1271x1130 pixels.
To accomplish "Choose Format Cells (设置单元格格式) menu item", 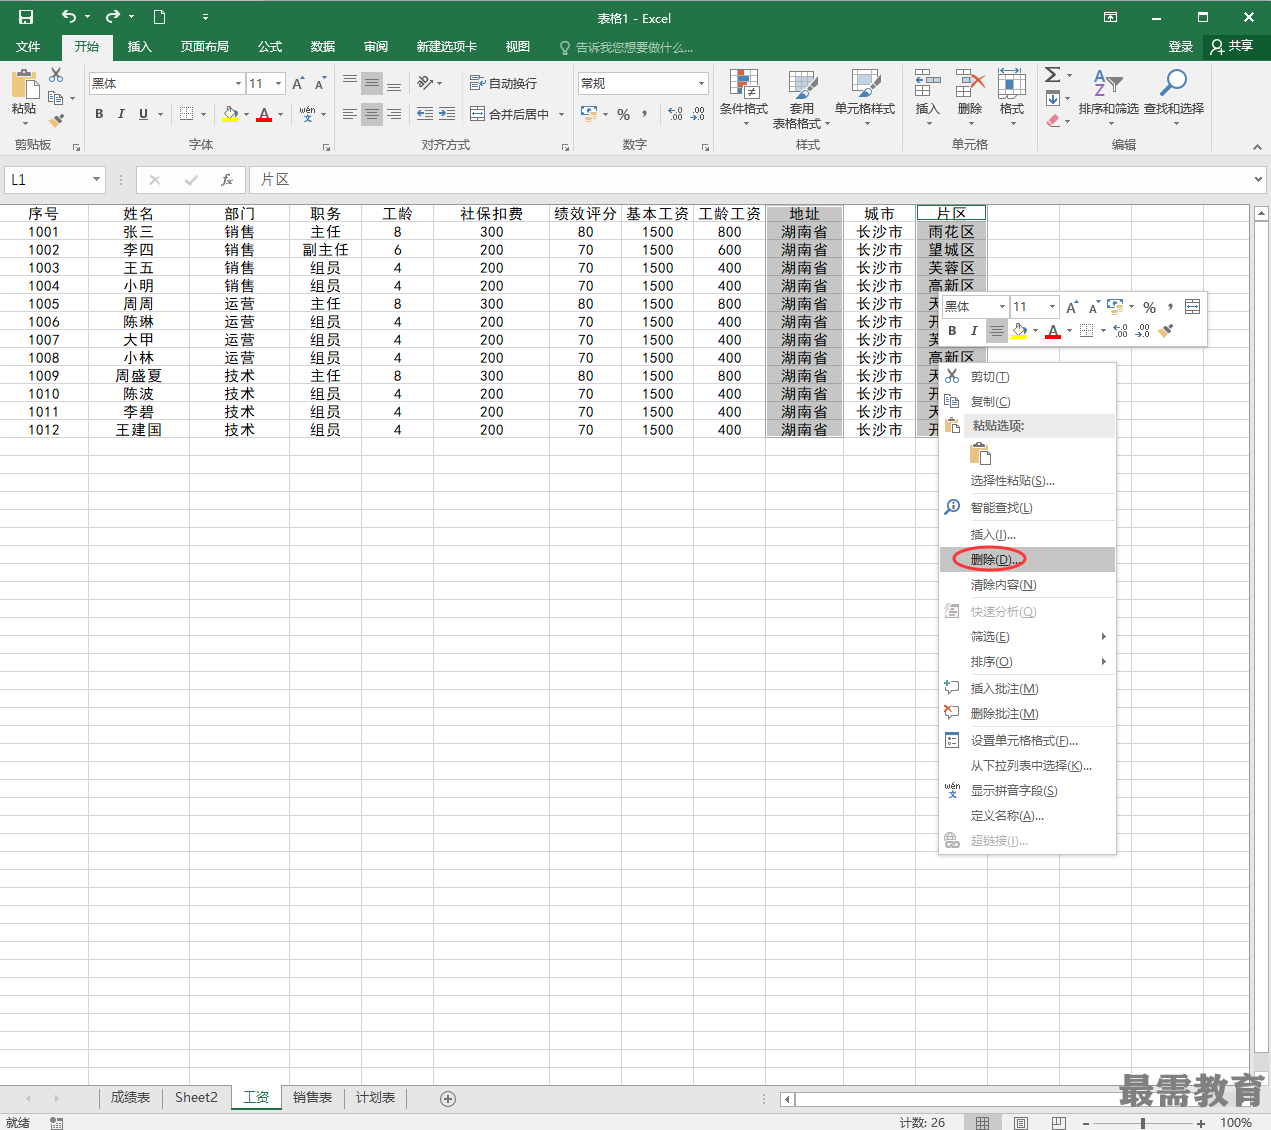I will [1028, 741].
